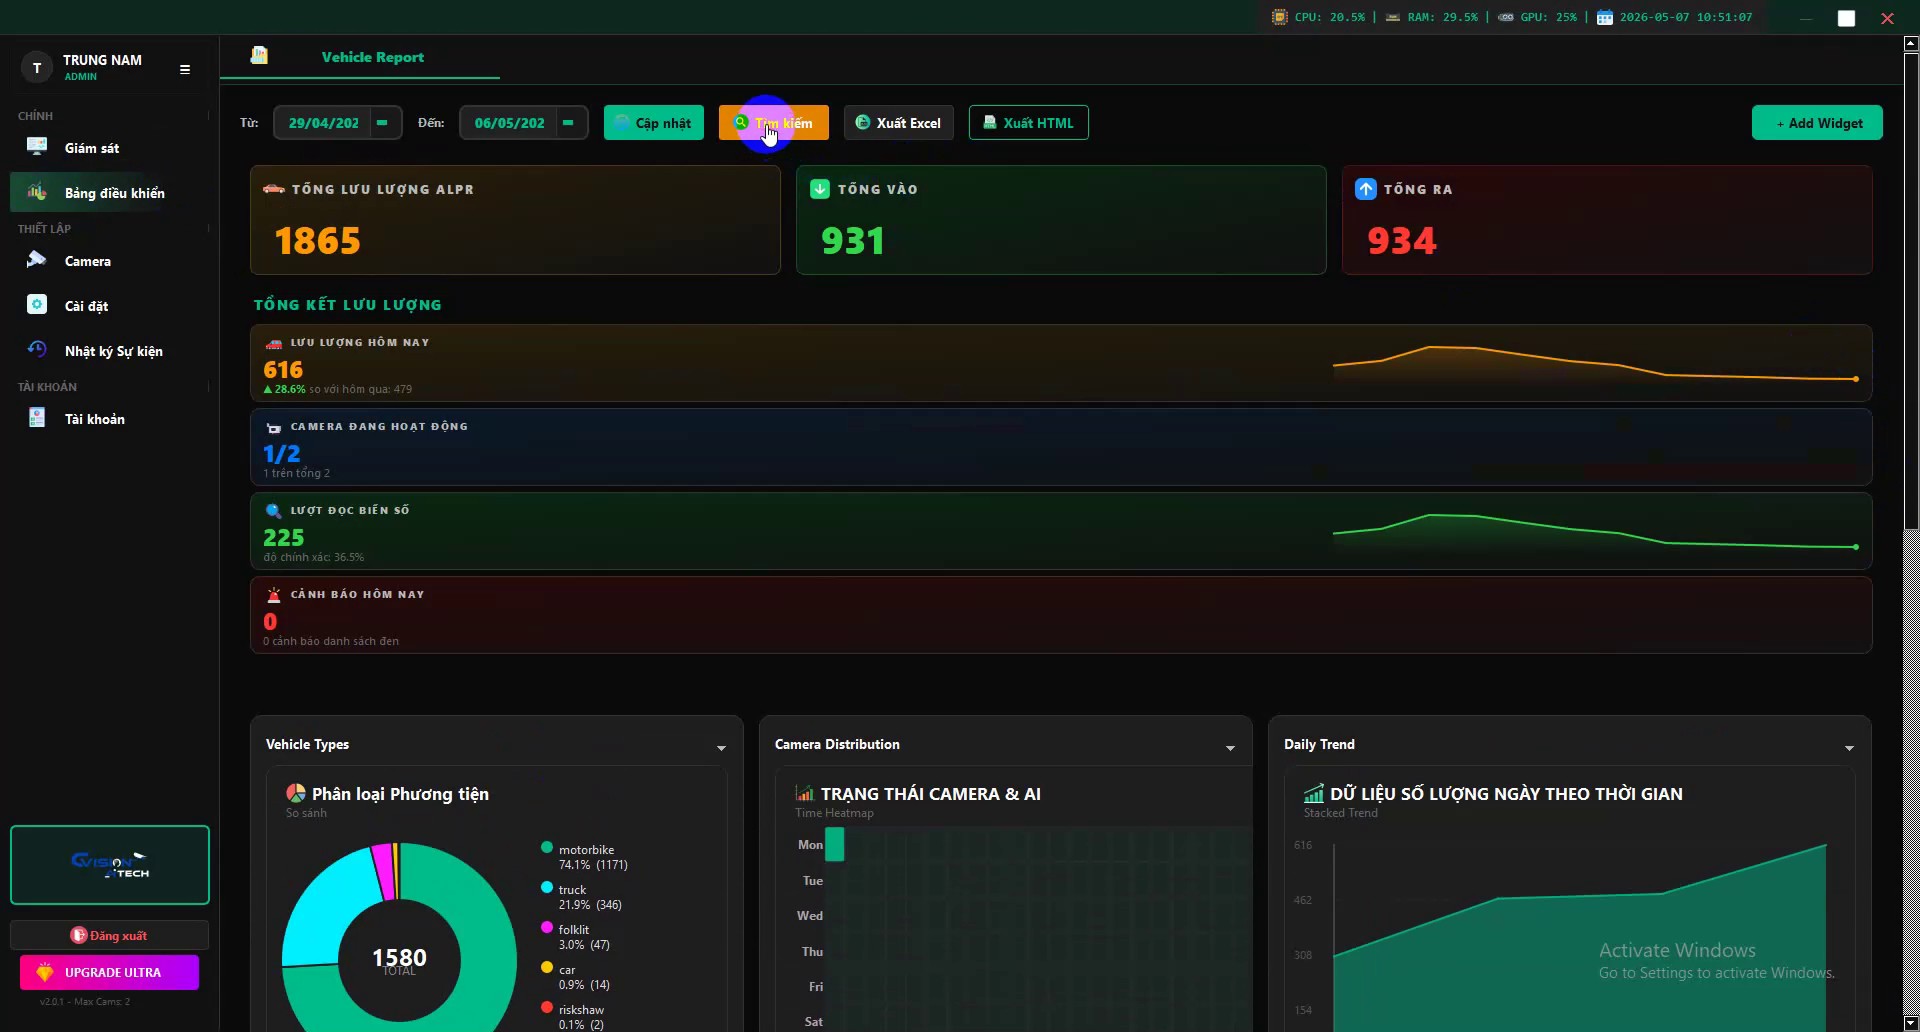
Task: Click the siren icon in Cảnh báo hôm nay
Action: tap(274, 595)
